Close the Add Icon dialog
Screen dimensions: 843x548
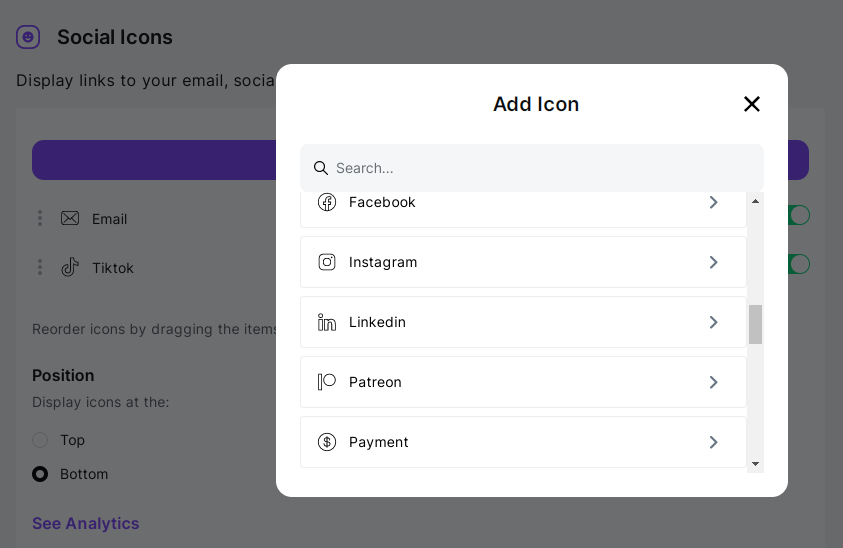752,104
